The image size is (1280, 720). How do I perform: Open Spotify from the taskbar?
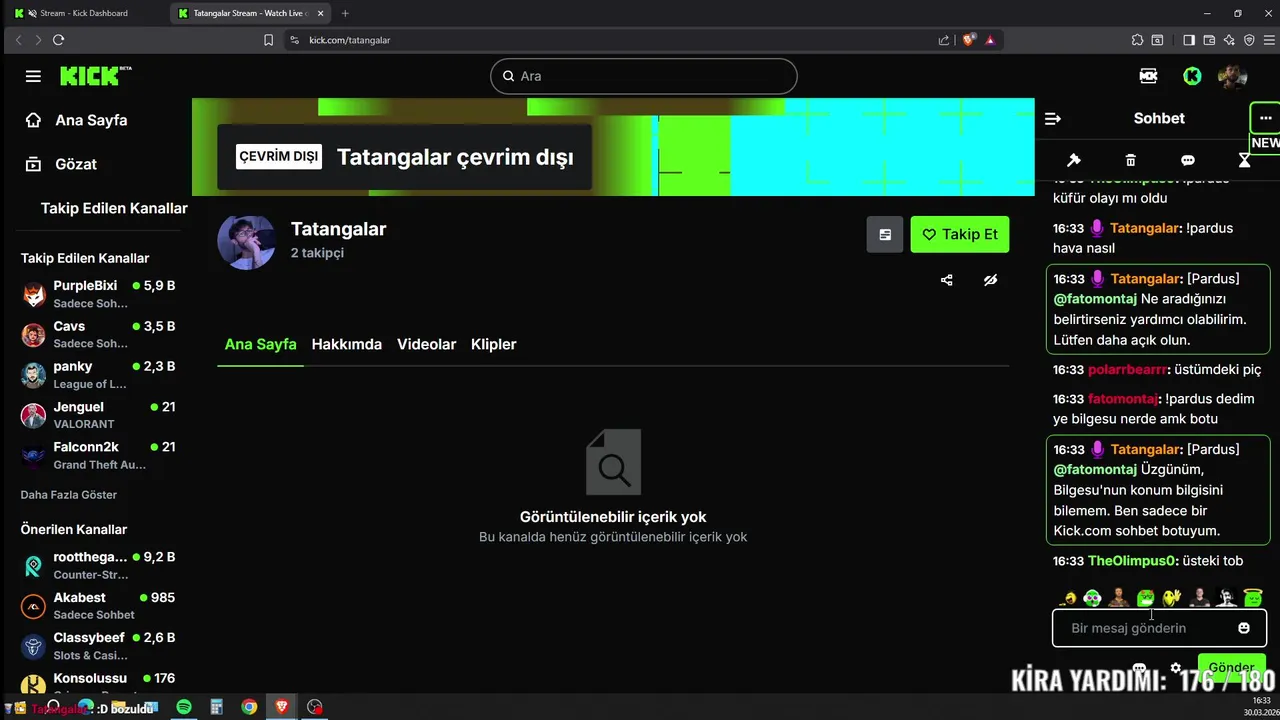point(184,707)
